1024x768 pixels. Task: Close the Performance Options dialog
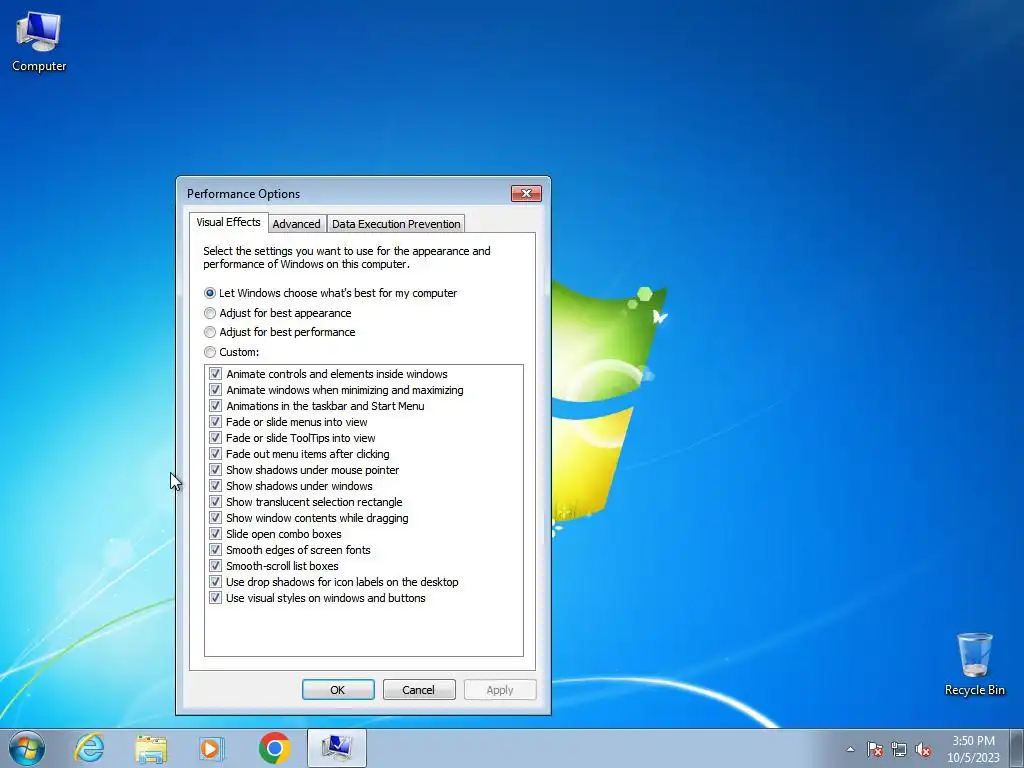coord(526,193)
